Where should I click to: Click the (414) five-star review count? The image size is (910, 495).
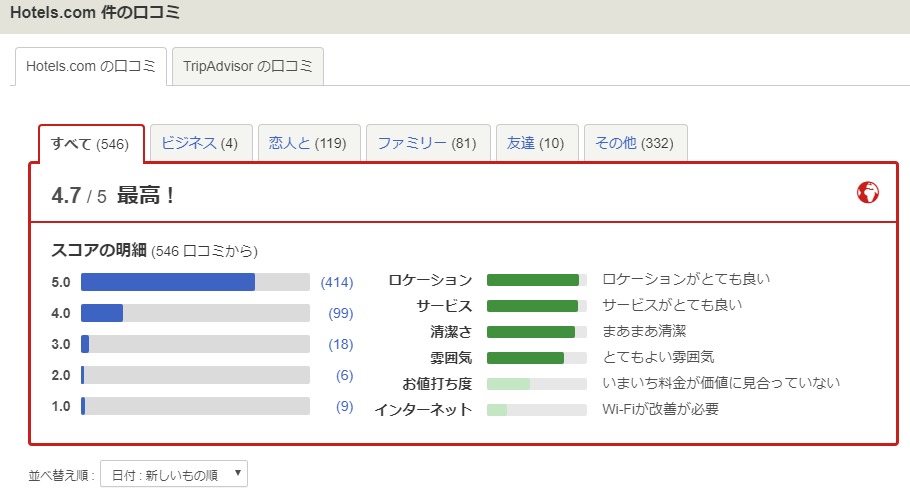(337, 283)
